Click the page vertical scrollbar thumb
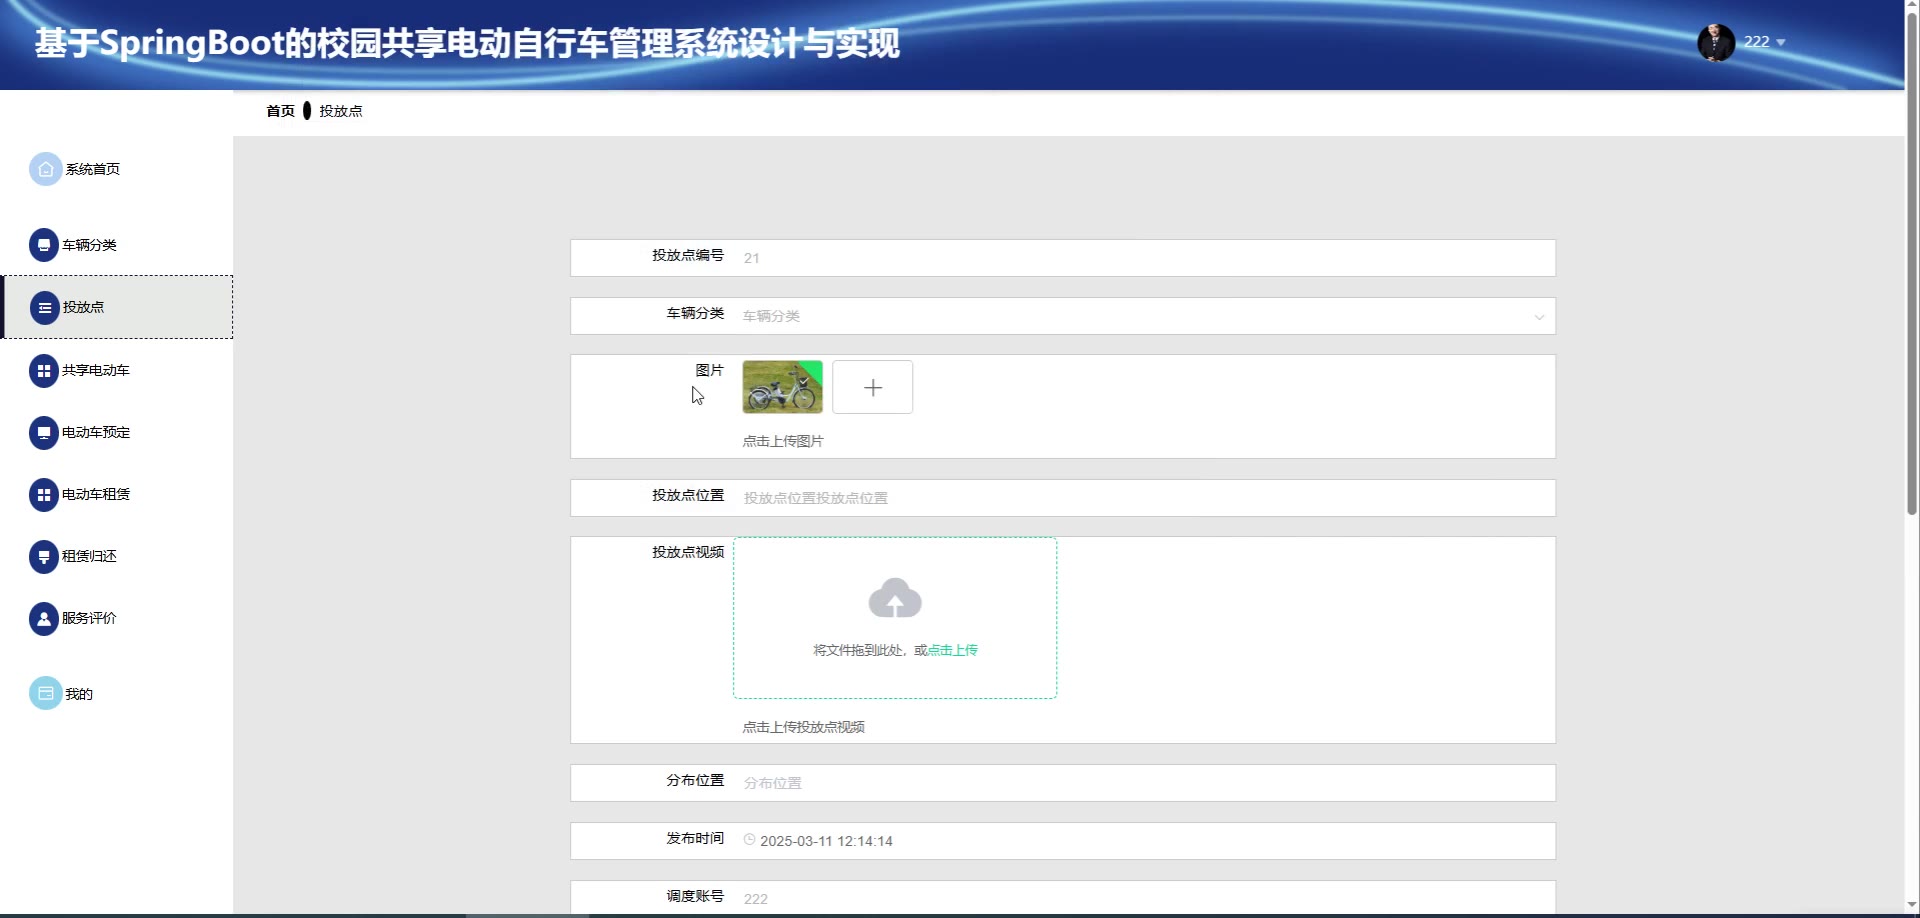The width and height of the screenshot is (1920, 918). coord(1912,260)
